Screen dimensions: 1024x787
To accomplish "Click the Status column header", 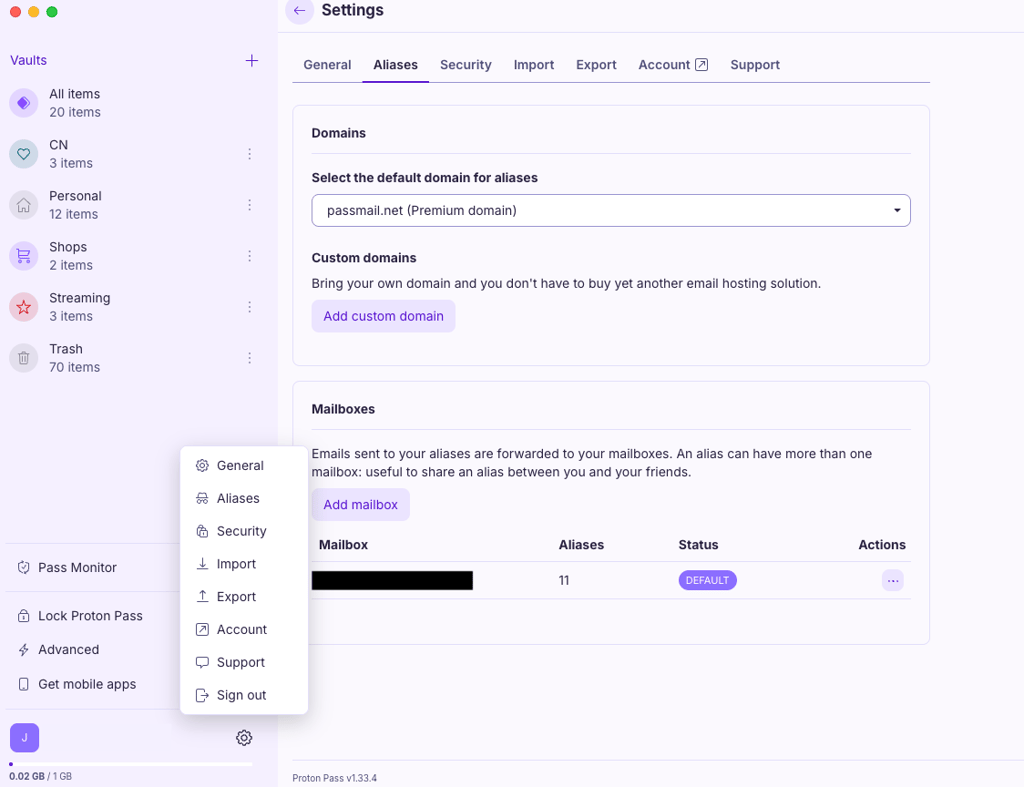I will (x=698, y=545).
